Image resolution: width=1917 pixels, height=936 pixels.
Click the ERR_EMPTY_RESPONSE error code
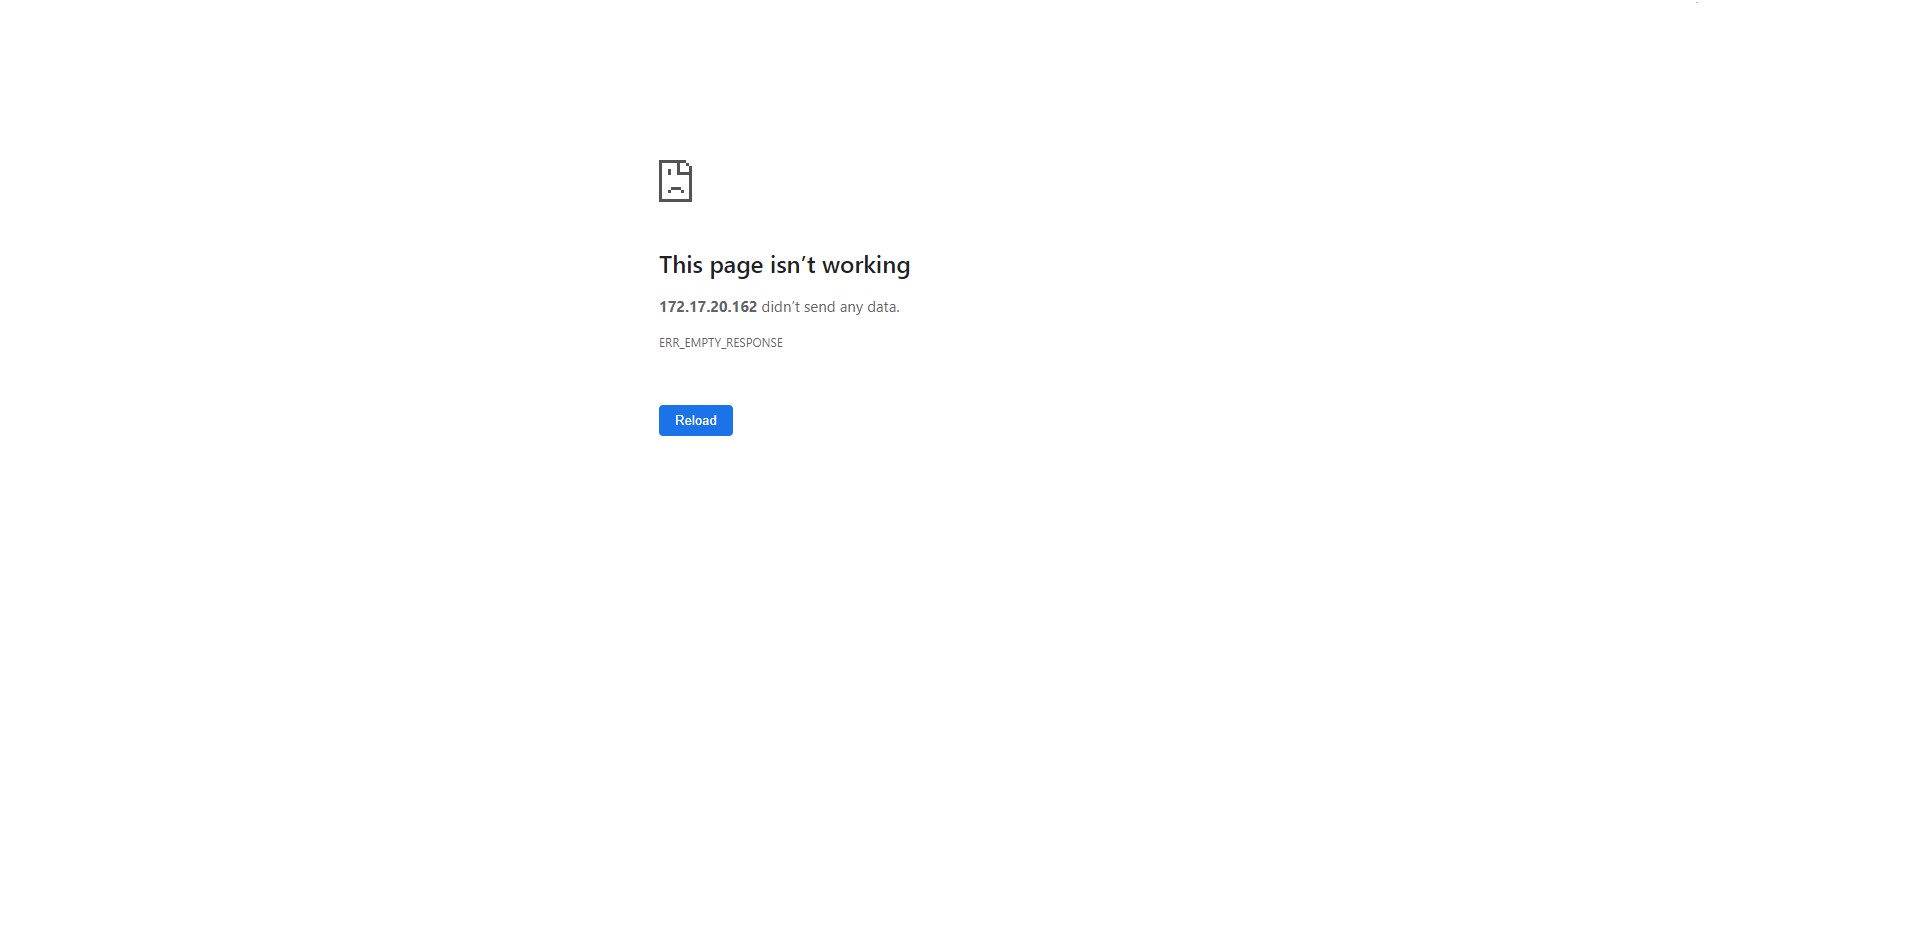click(x=721, y=343)
